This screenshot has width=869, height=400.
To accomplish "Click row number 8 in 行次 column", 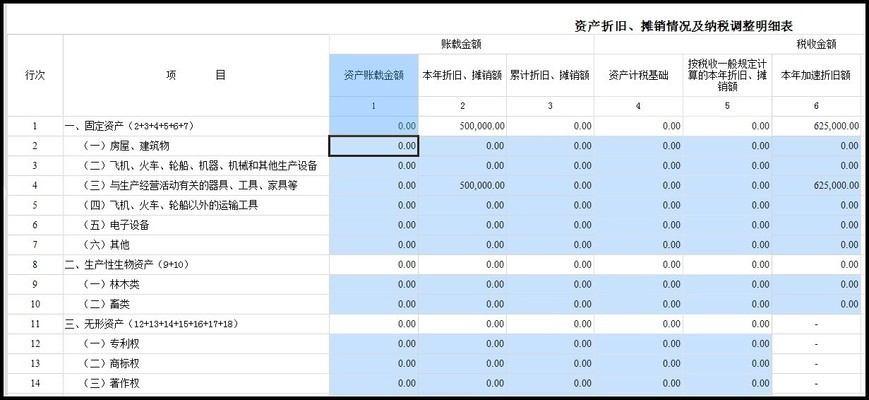I will [35, 265].
